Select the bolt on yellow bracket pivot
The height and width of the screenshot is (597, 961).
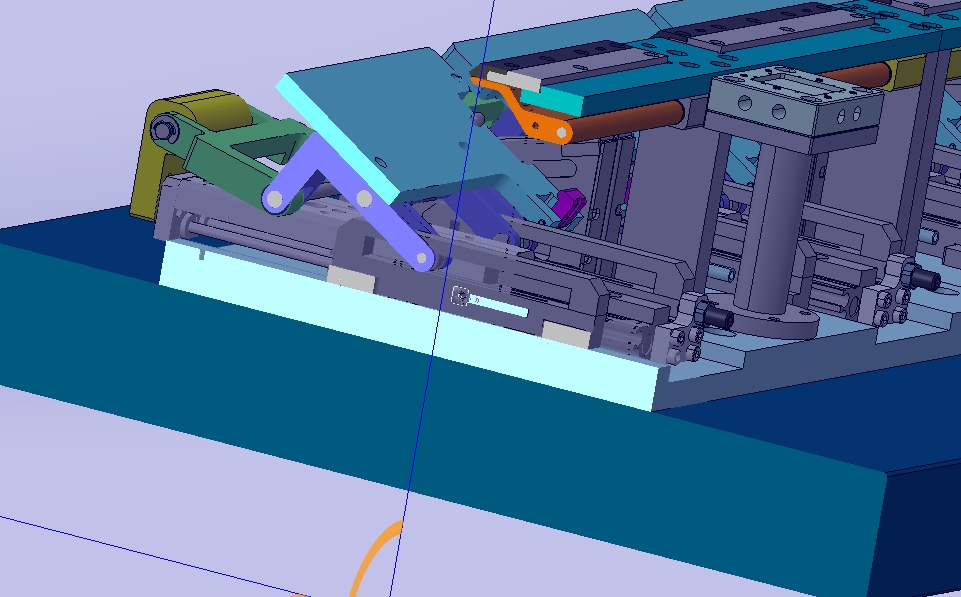coord(164,130)
